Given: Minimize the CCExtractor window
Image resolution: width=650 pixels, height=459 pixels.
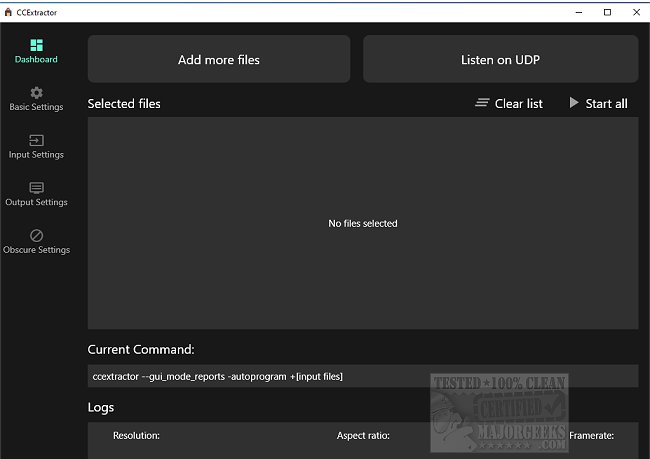Looking at the screenshot, I should [x=579, y=12].
